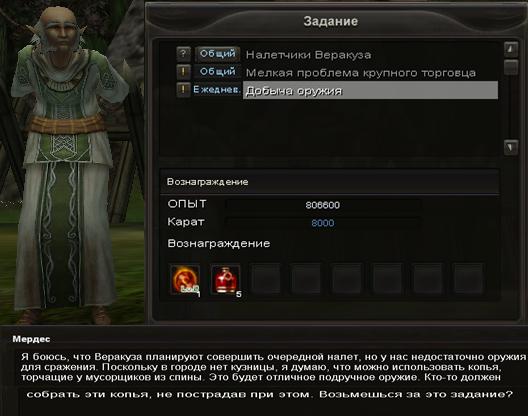Viewport: 528px width, 416px height.
Task: Select the highlighted Добыча оружия quest
Action: tap(370, 90)
